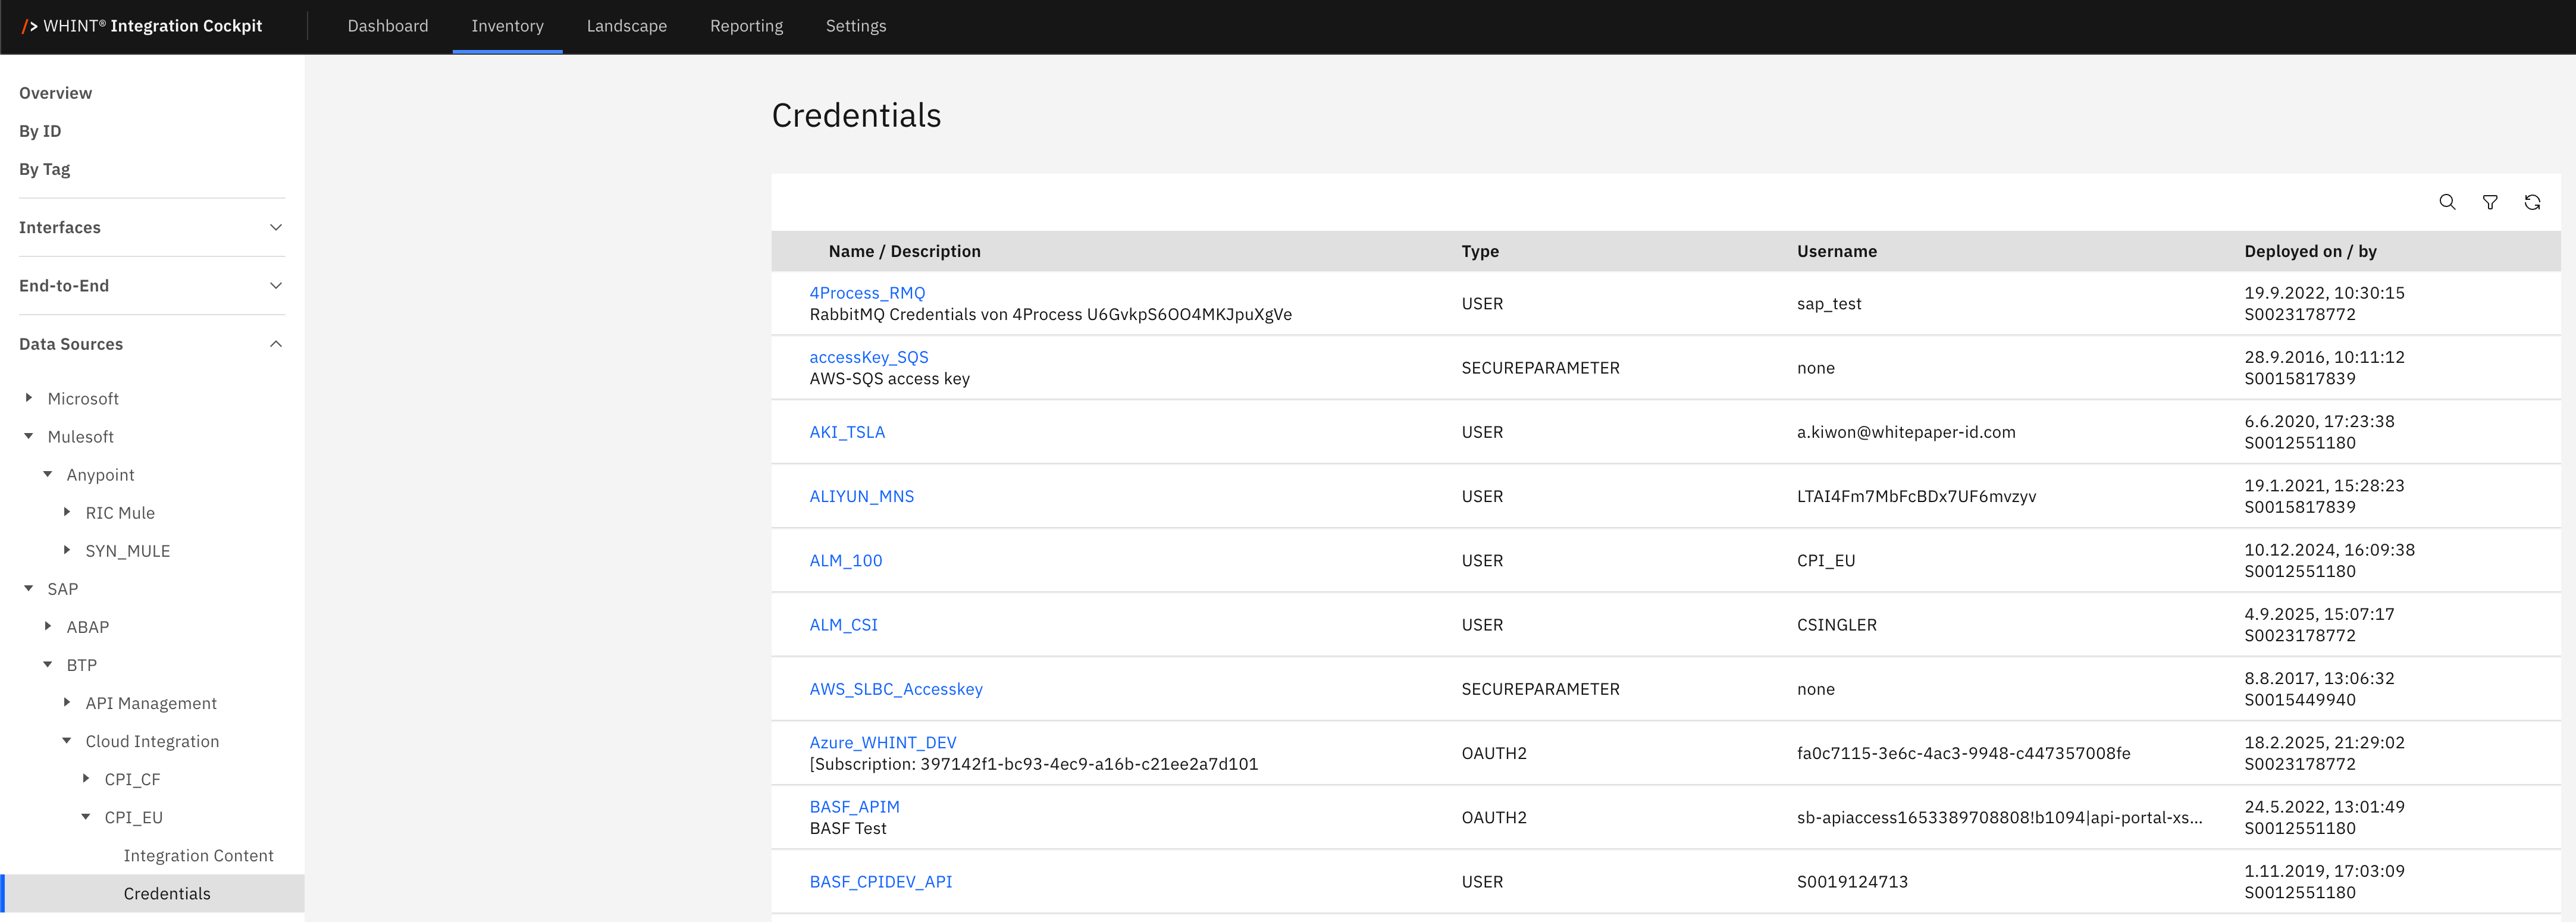Collapse the Mulesoft tree node arrow
This screenshot has height=922, width=2576.
click(29, 436)
